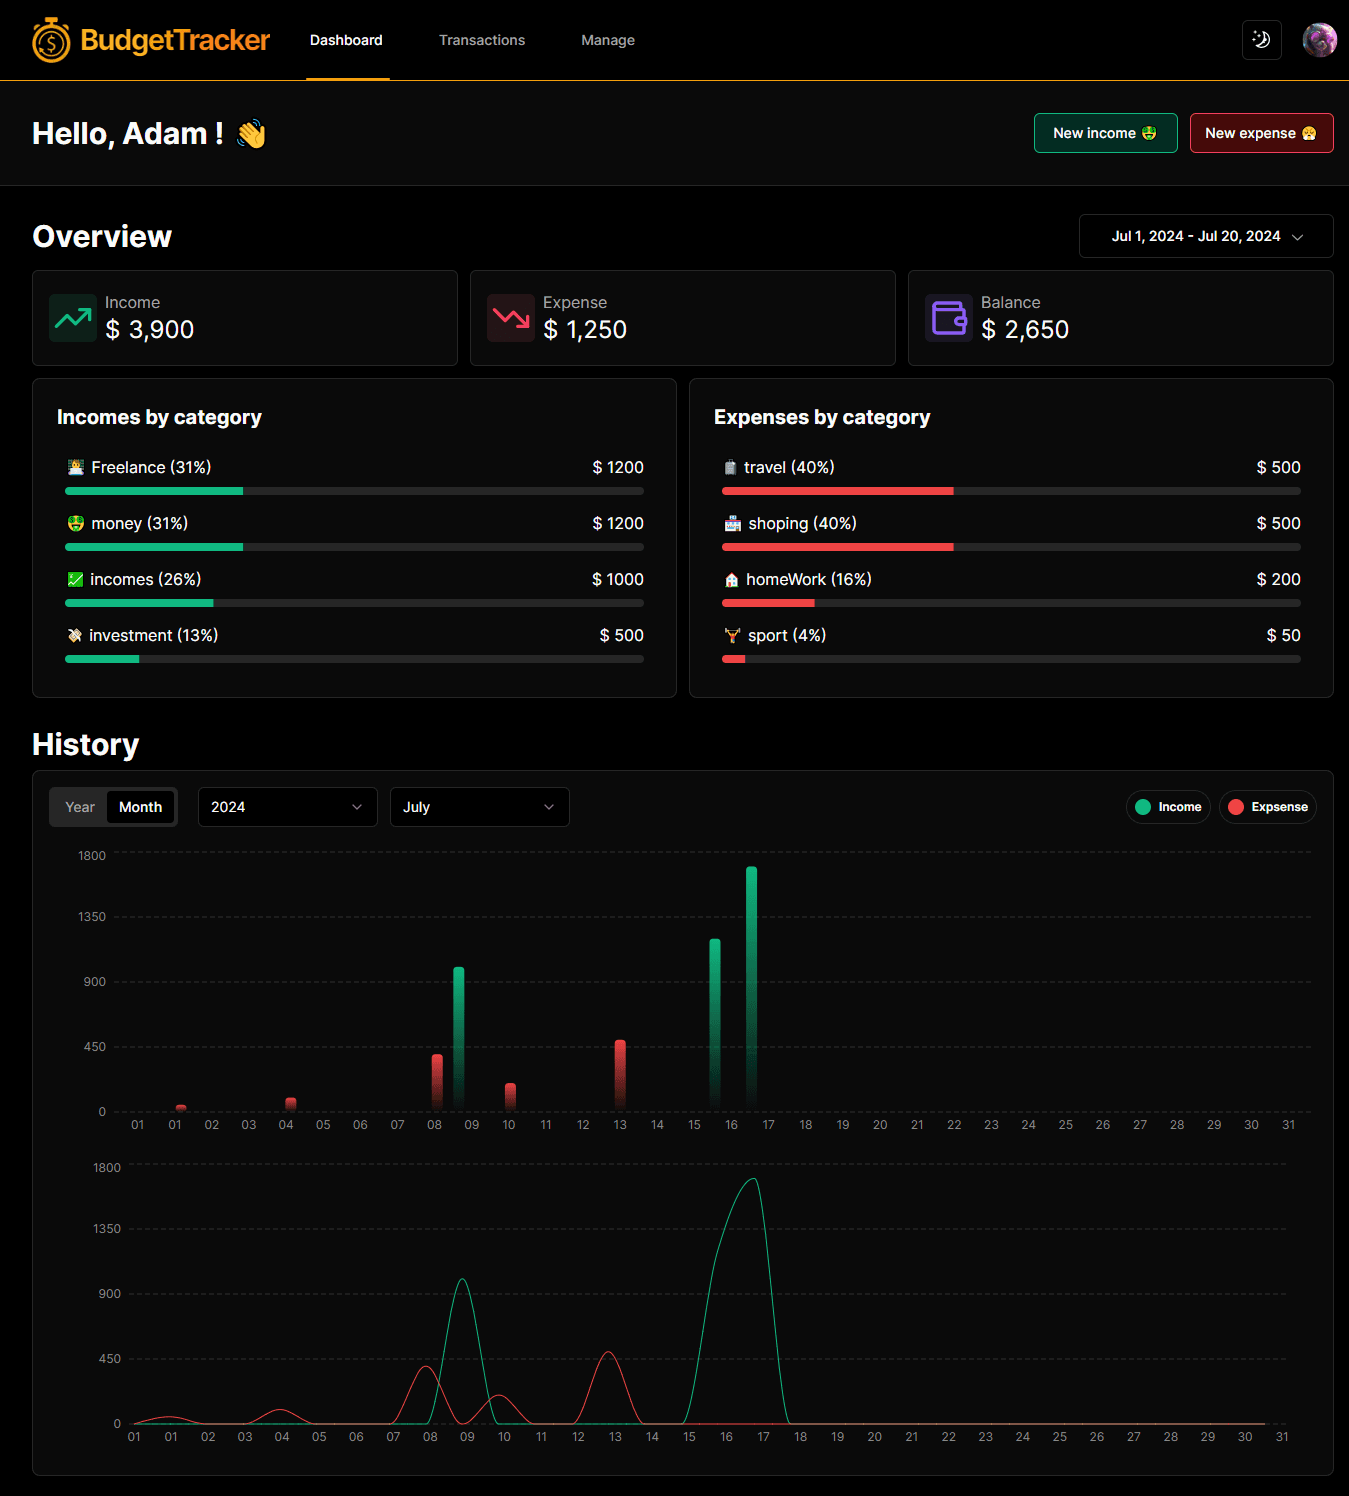Click the $ 200 homeWork amount

[x=1278, y=579]
